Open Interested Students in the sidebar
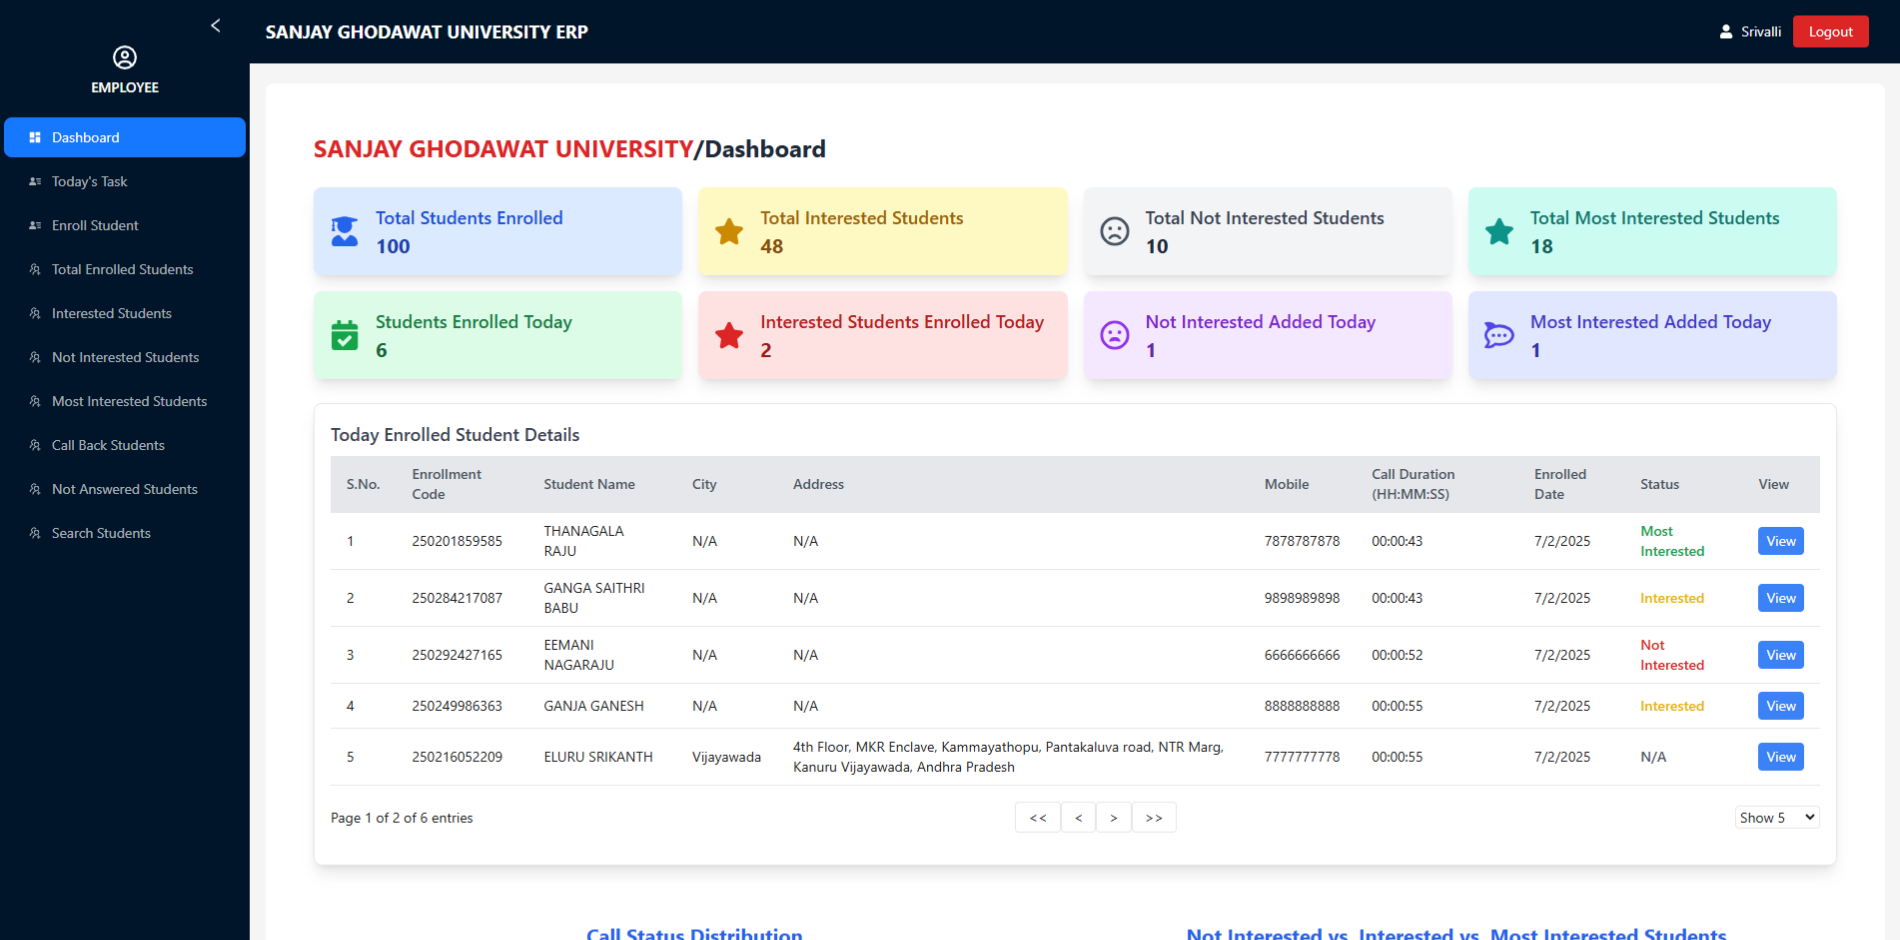This screenshot has width=1900, height=940. (125, 313)
